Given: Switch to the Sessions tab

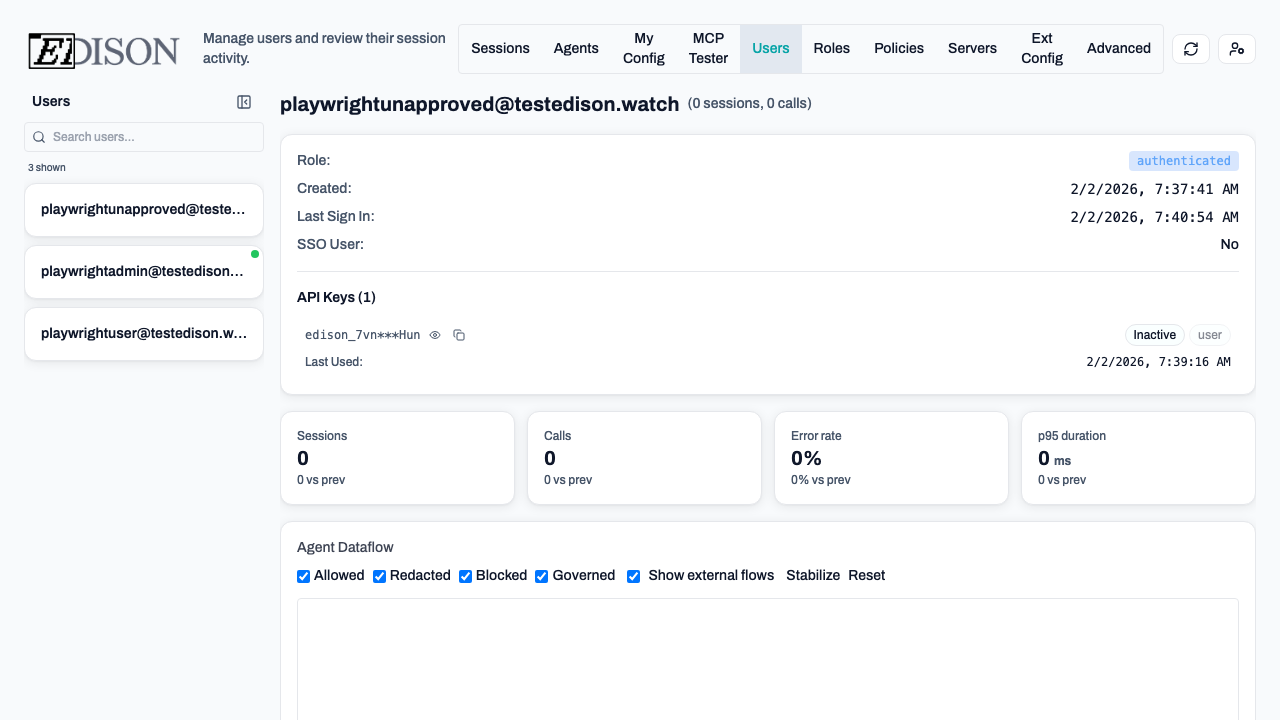Looking at the screenshot, I should 500,48.
